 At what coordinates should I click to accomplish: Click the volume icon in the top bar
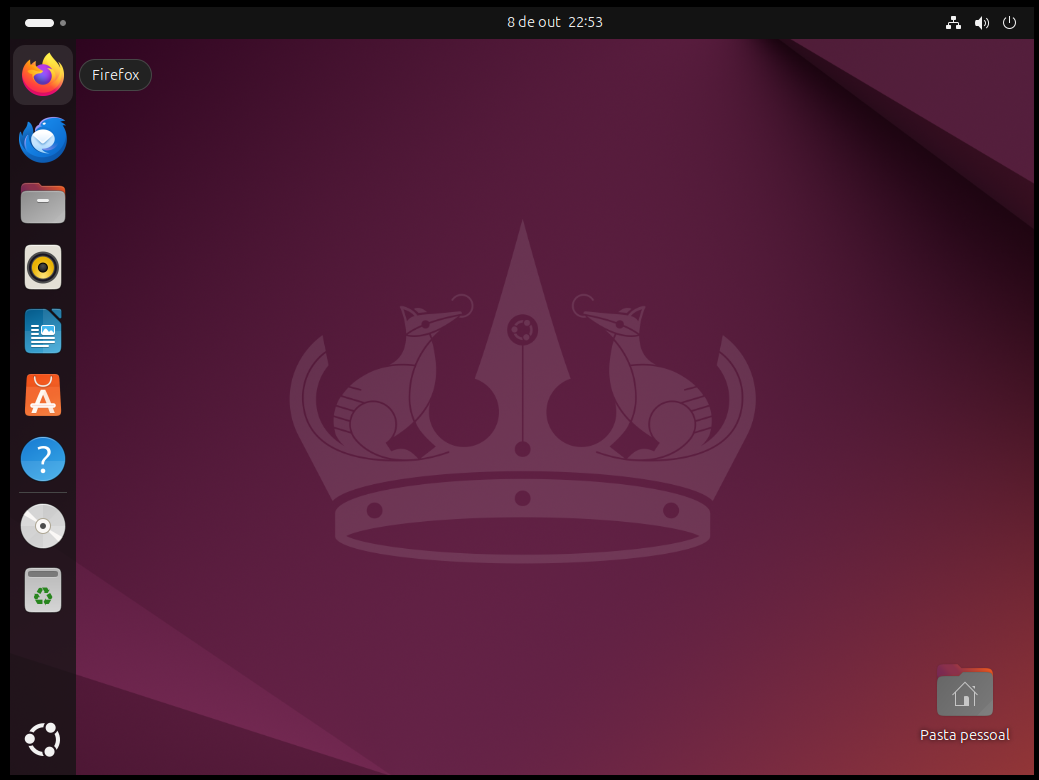coord(981,22)
